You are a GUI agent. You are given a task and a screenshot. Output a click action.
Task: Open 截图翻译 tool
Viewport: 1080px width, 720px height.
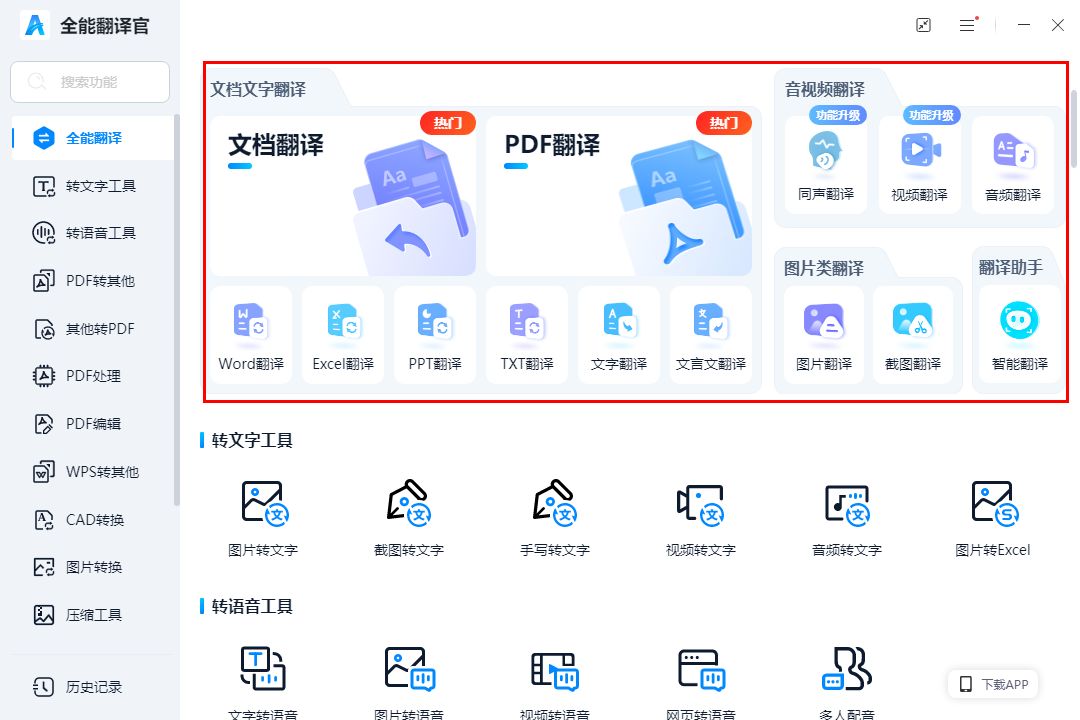pos(913,335)
